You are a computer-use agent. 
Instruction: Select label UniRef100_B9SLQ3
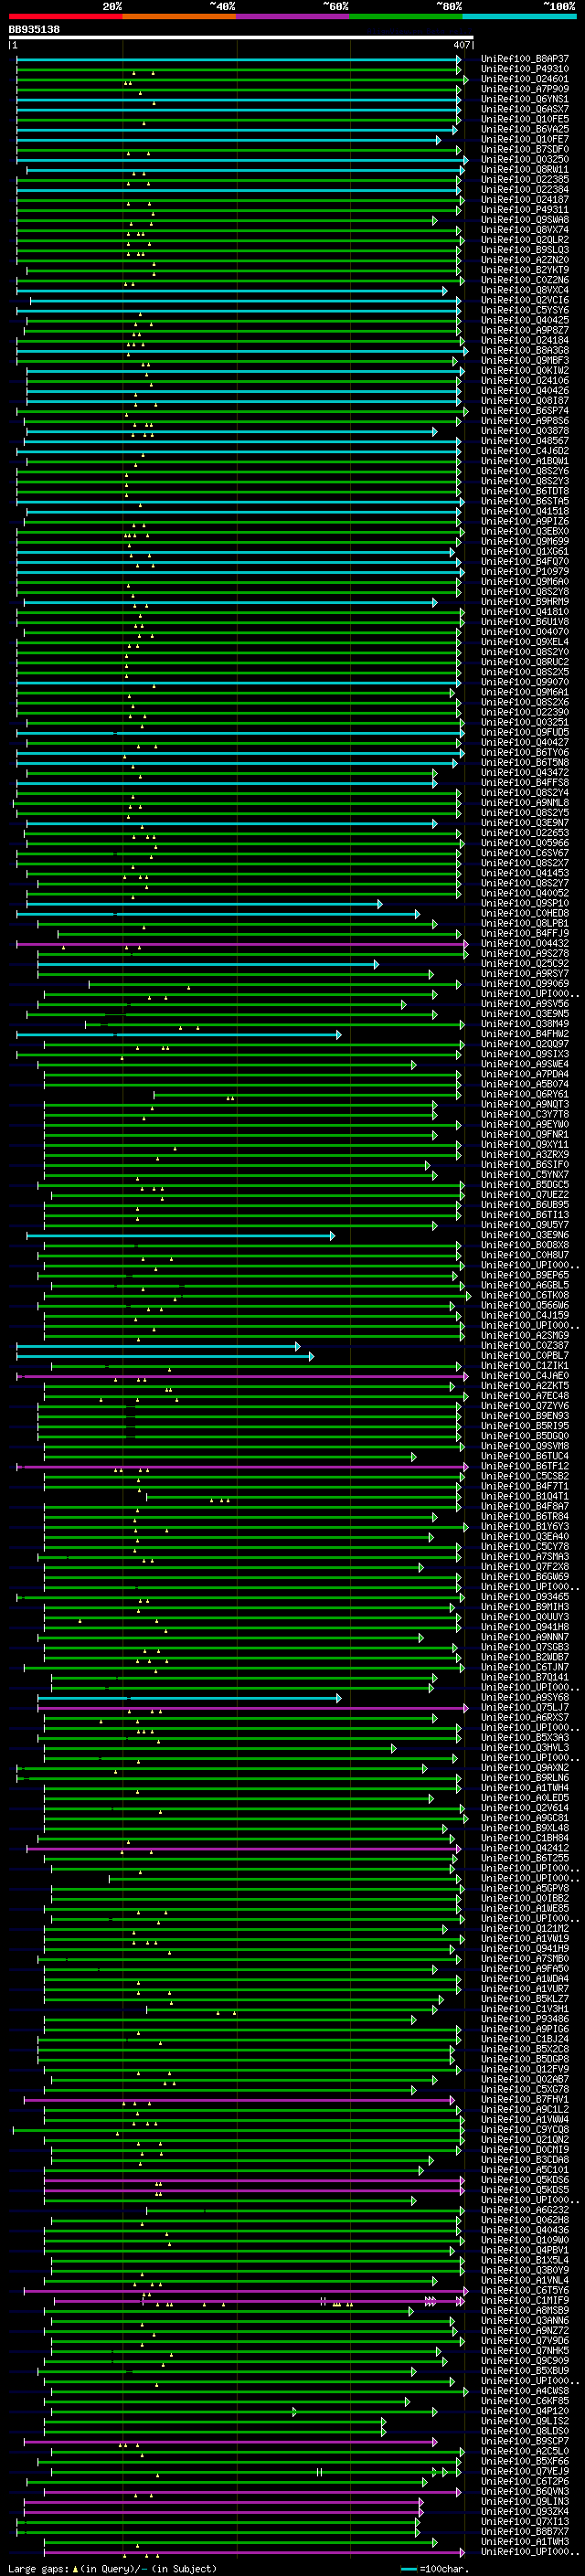(x=525, y=250)
